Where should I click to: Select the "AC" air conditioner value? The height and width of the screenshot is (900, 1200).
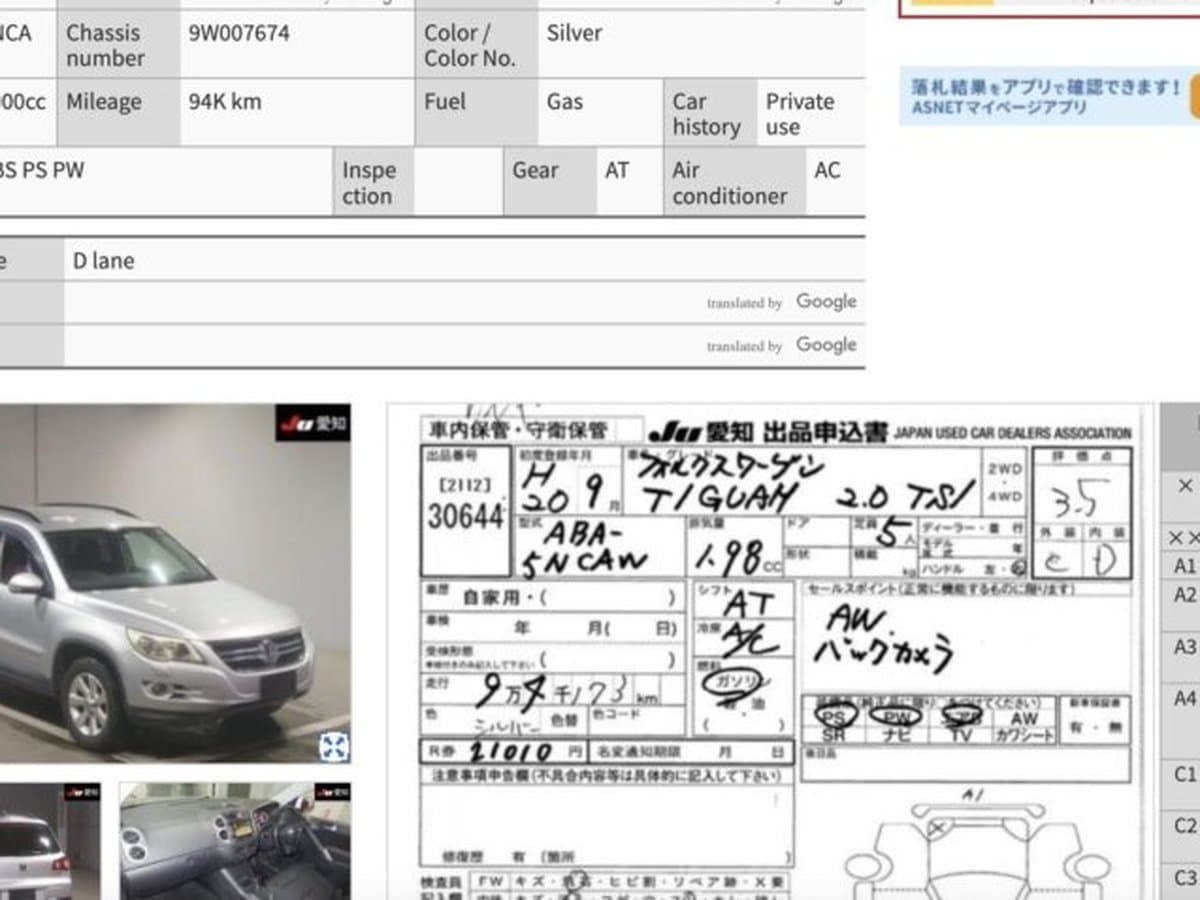[x=827, y=170]
